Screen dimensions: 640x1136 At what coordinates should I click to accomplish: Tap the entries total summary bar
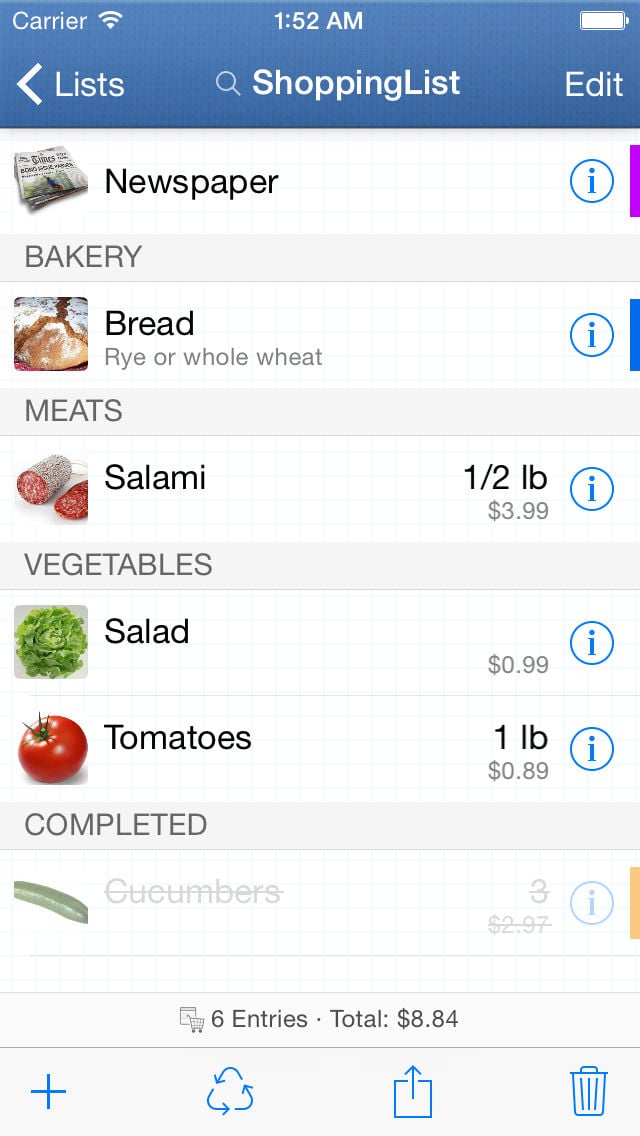tap(320, 1019)
